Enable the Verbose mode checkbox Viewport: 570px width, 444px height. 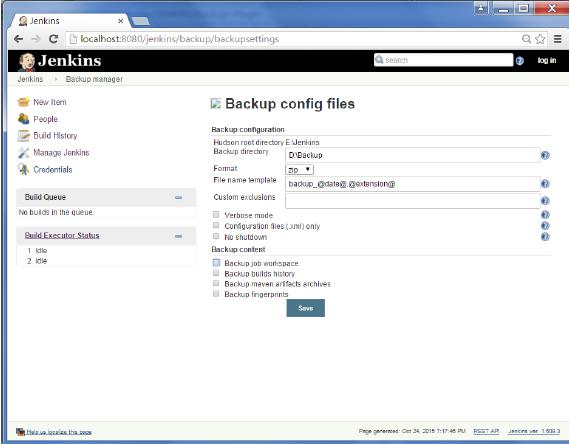[216, 215]
